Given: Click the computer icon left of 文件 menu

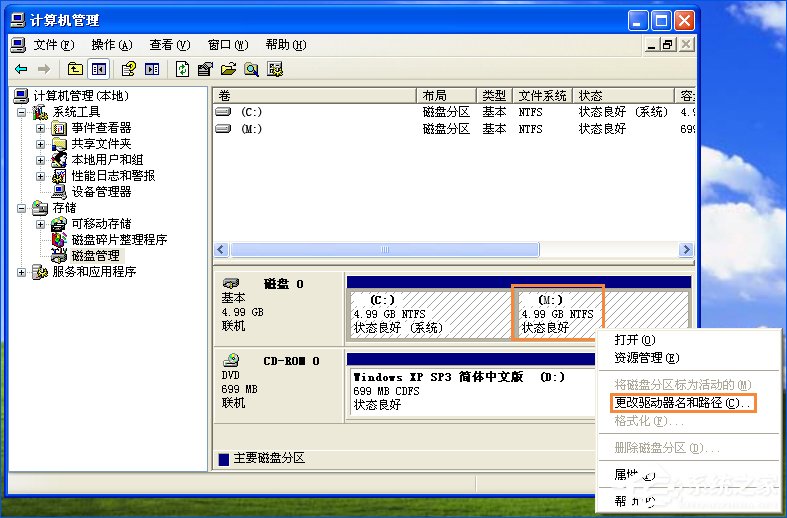Looking at the screenshot, I should click(x=19, y=45).
